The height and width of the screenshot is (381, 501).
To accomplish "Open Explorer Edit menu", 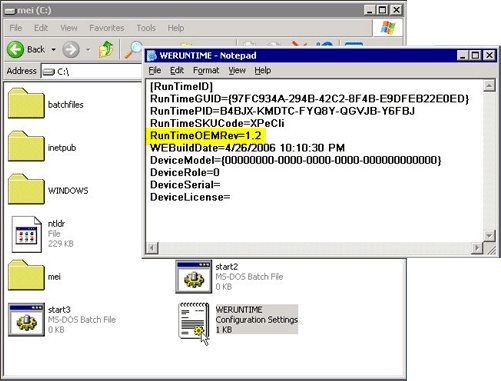I will tap(41, 28).
